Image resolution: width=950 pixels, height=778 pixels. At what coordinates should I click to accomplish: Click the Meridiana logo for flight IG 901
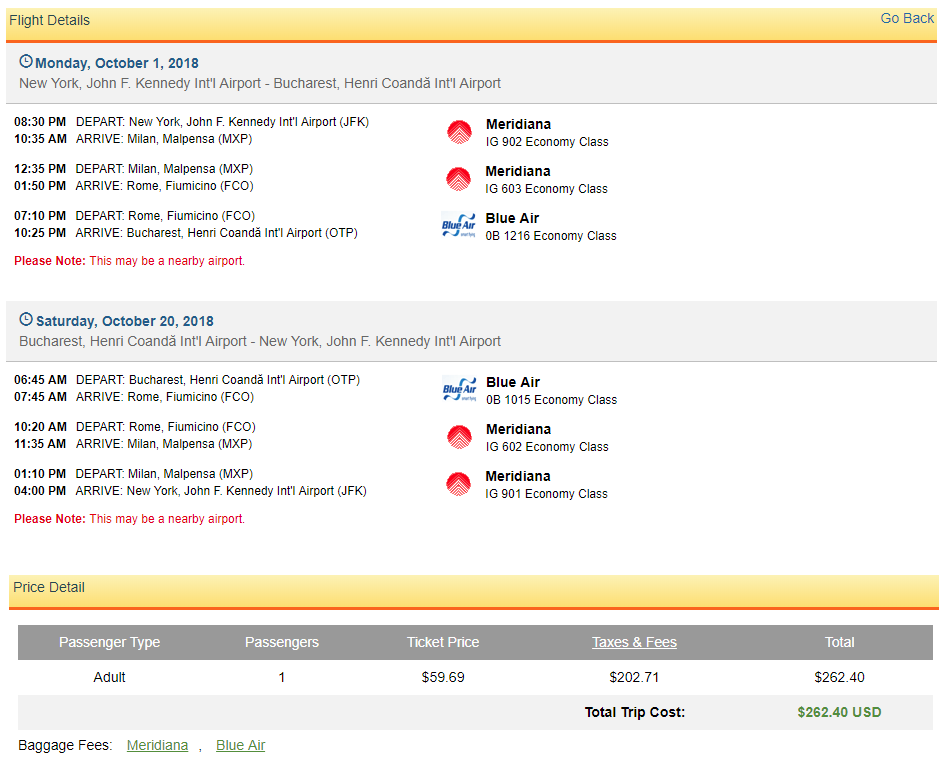point(459,484)
